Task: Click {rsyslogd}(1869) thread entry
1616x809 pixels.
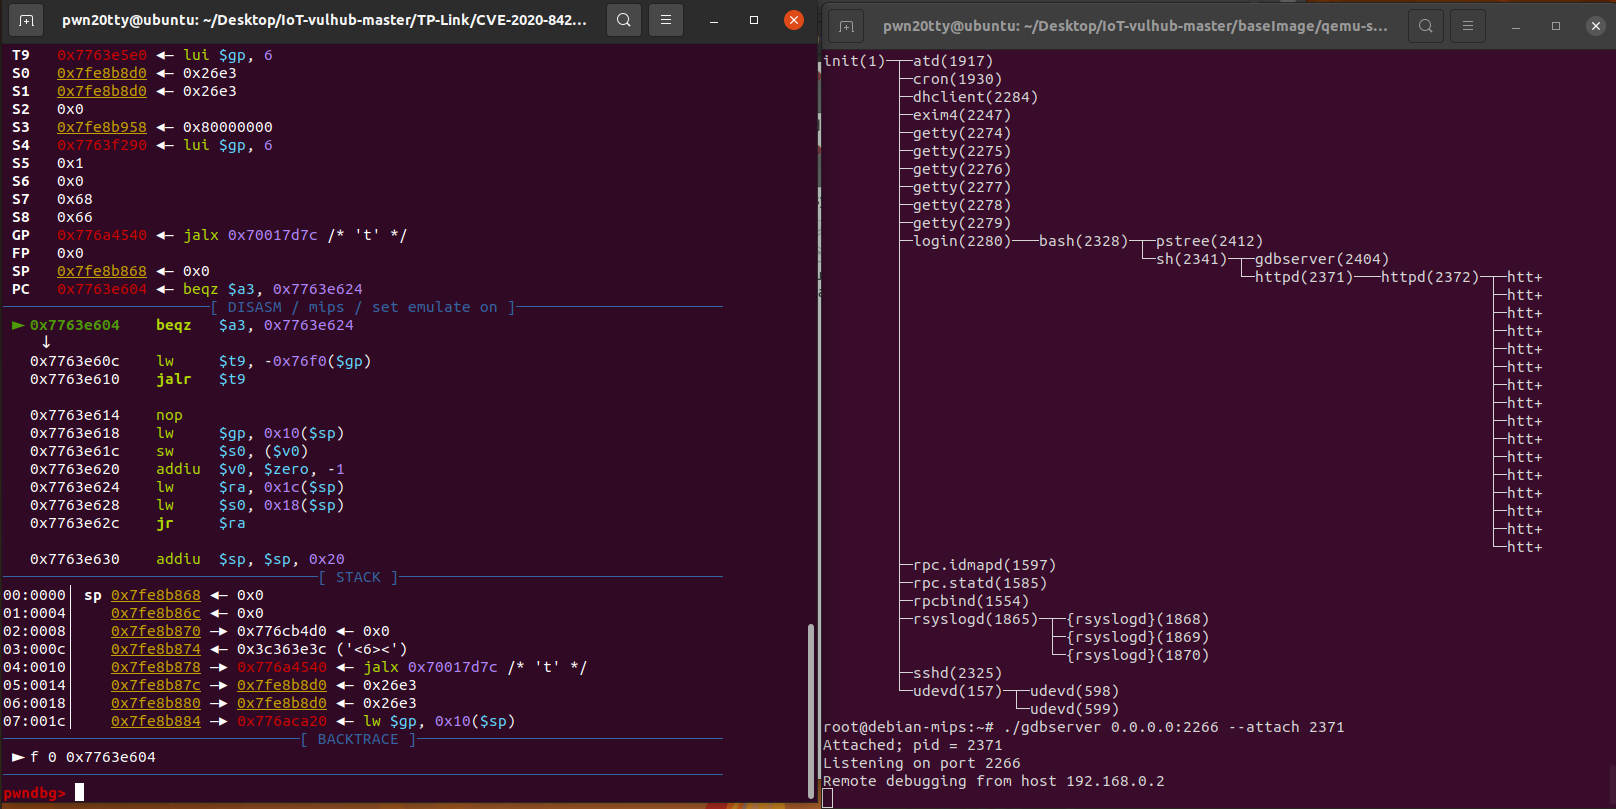Action: point(1137,637)
